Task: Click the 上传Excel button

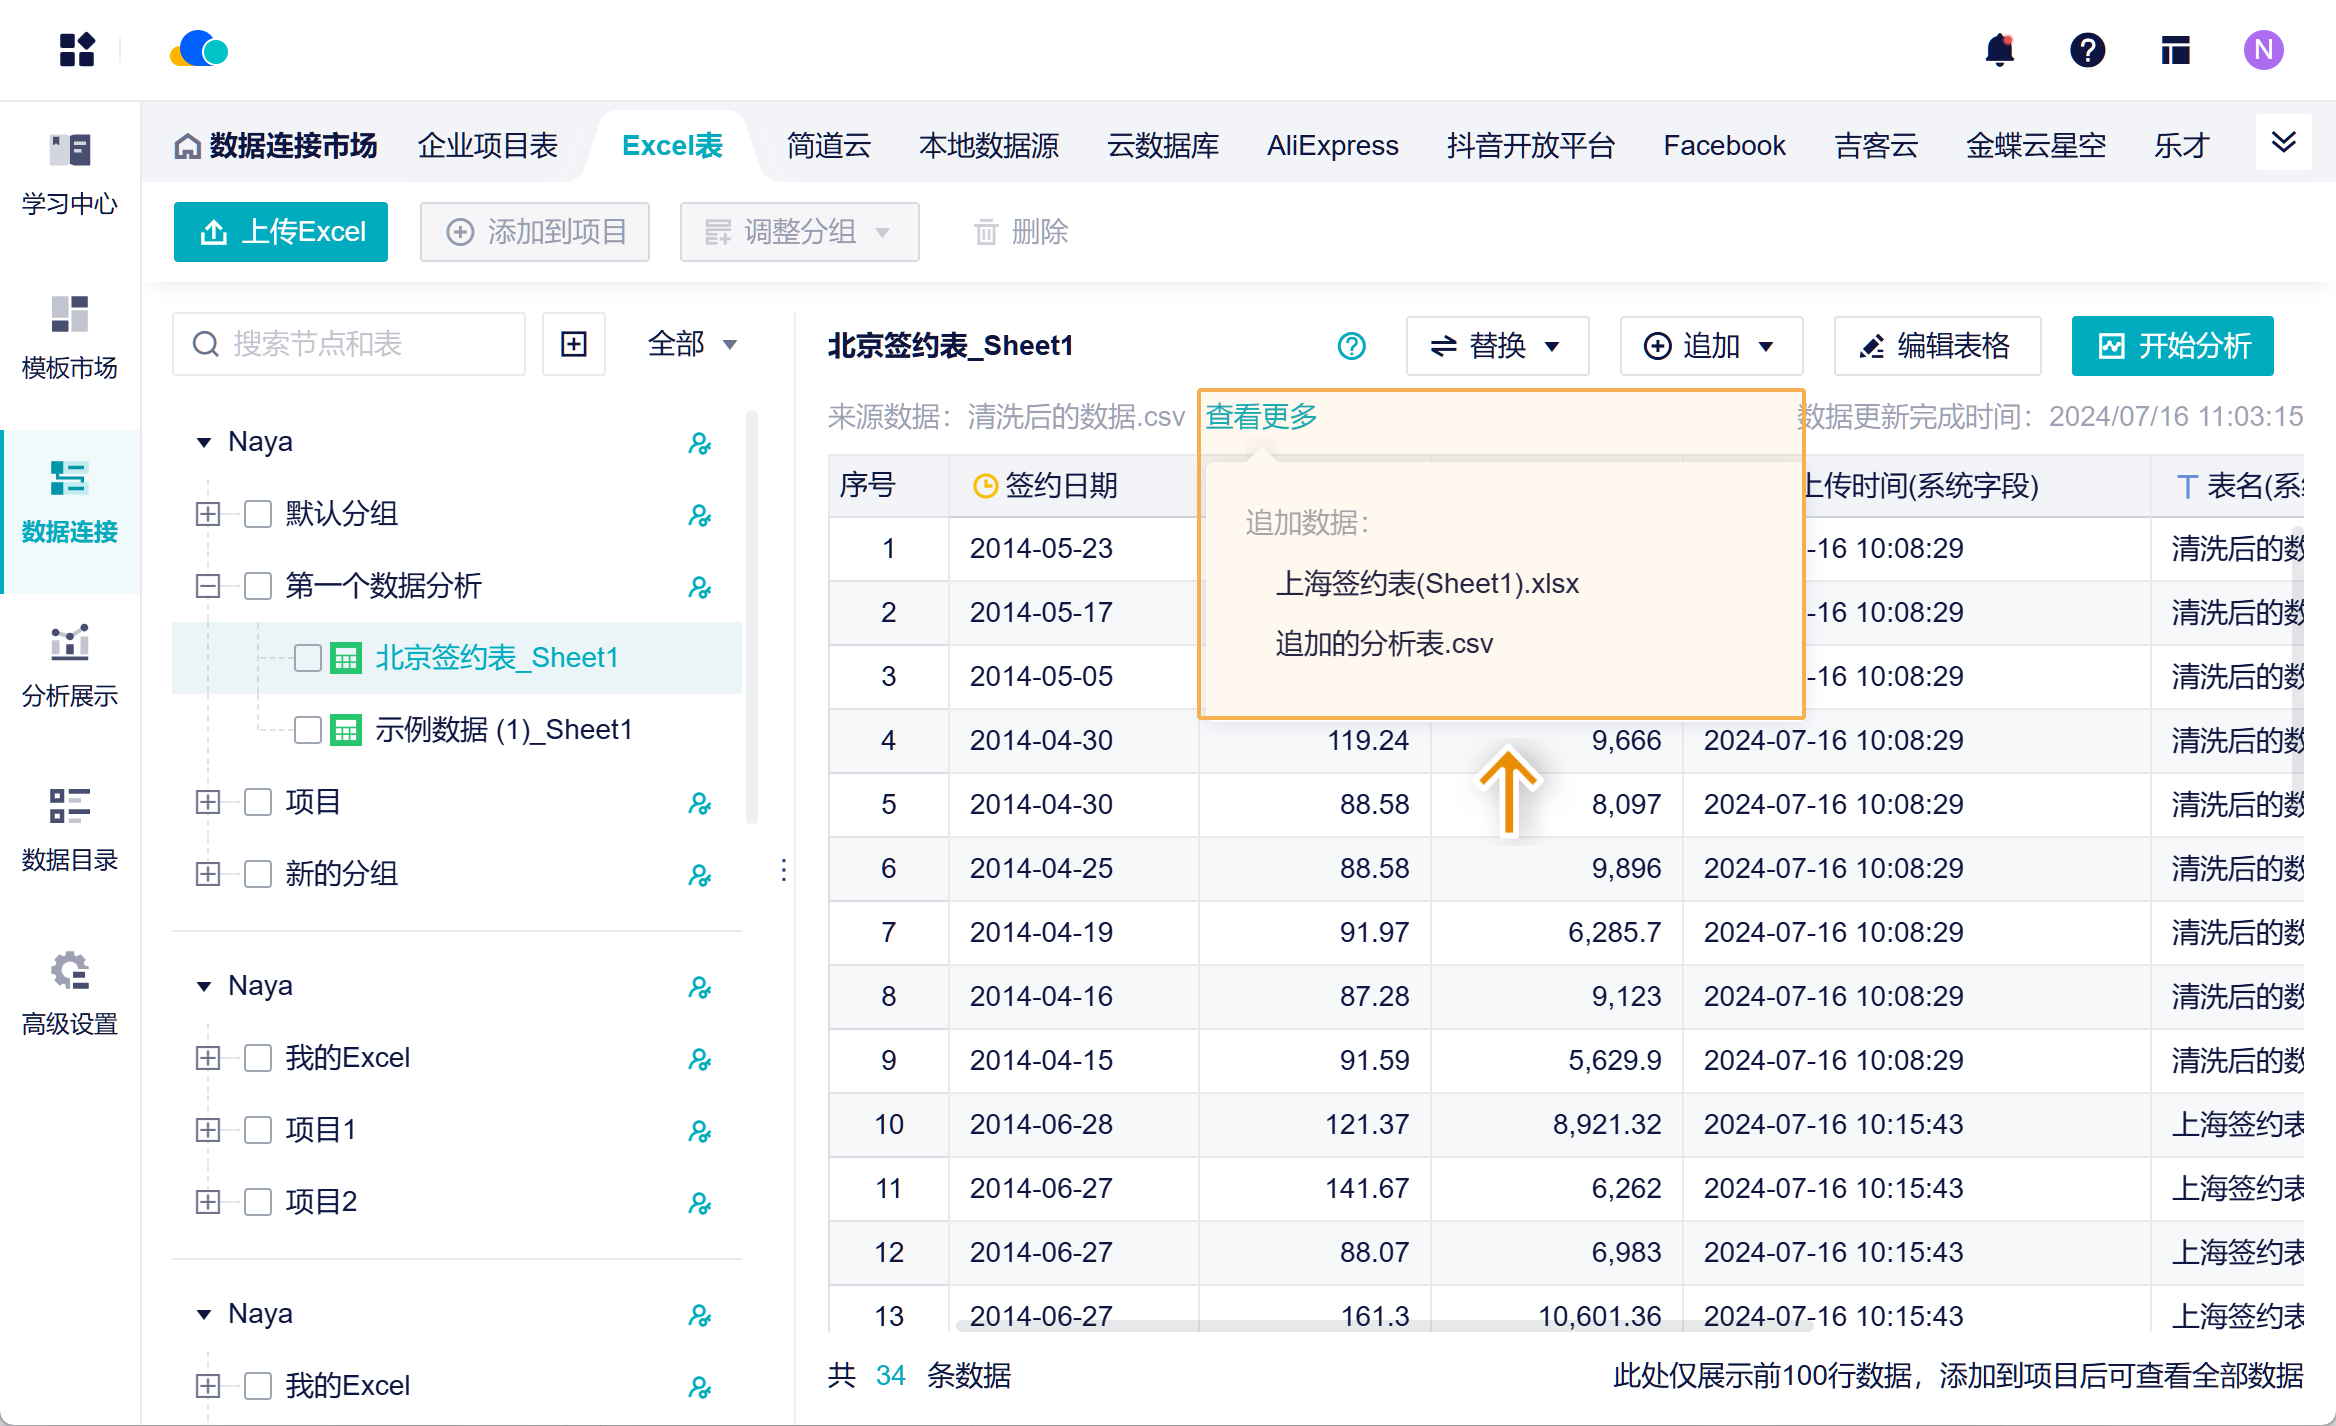Action: coord(281,232)
